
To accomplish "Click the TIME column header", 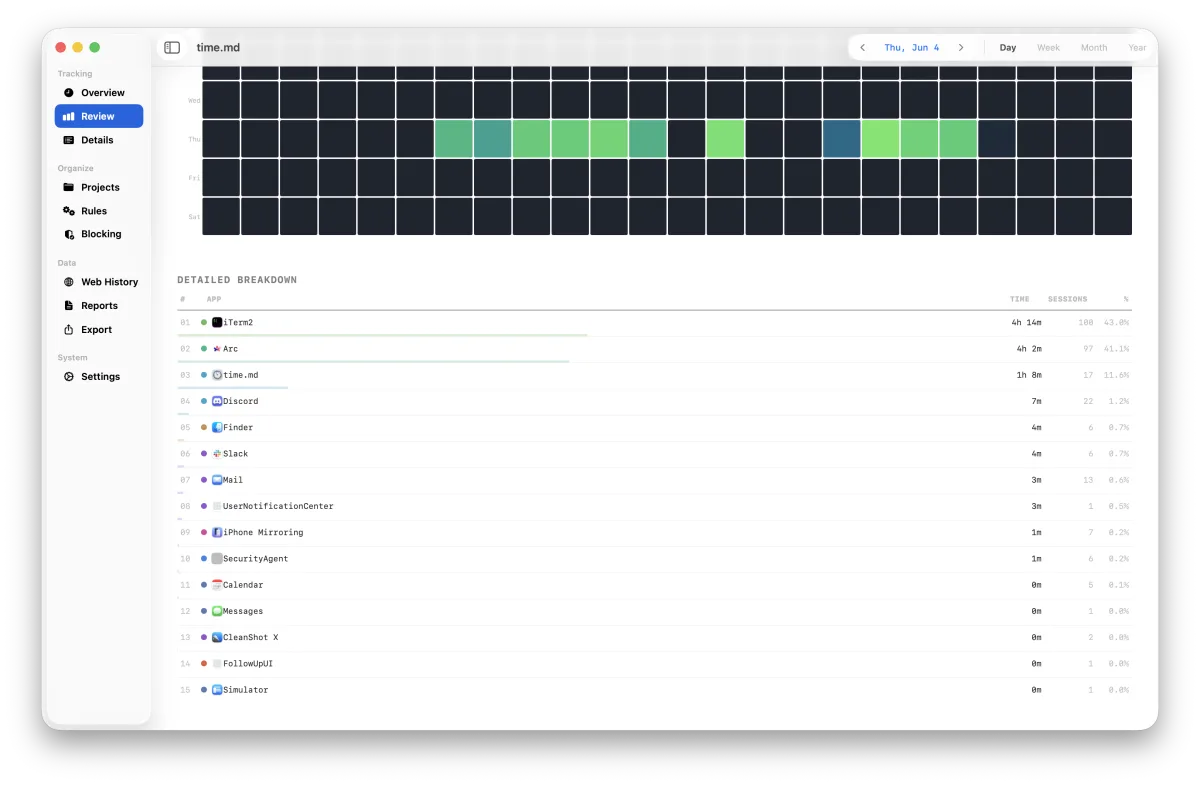I will pos(1019,299).
